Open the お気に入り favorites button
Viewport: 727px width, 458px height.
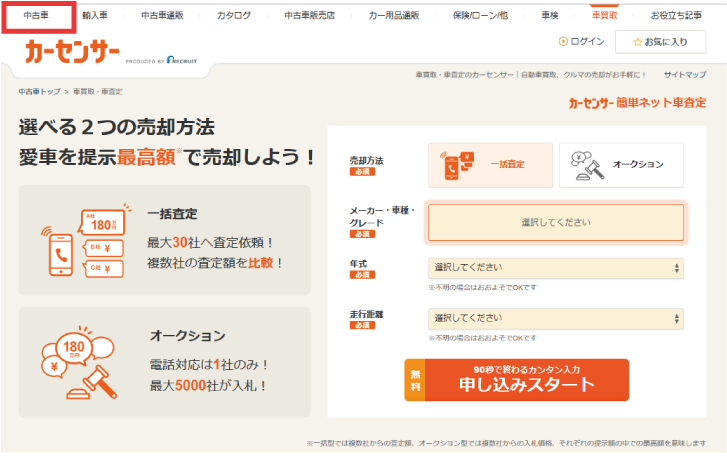660,42
